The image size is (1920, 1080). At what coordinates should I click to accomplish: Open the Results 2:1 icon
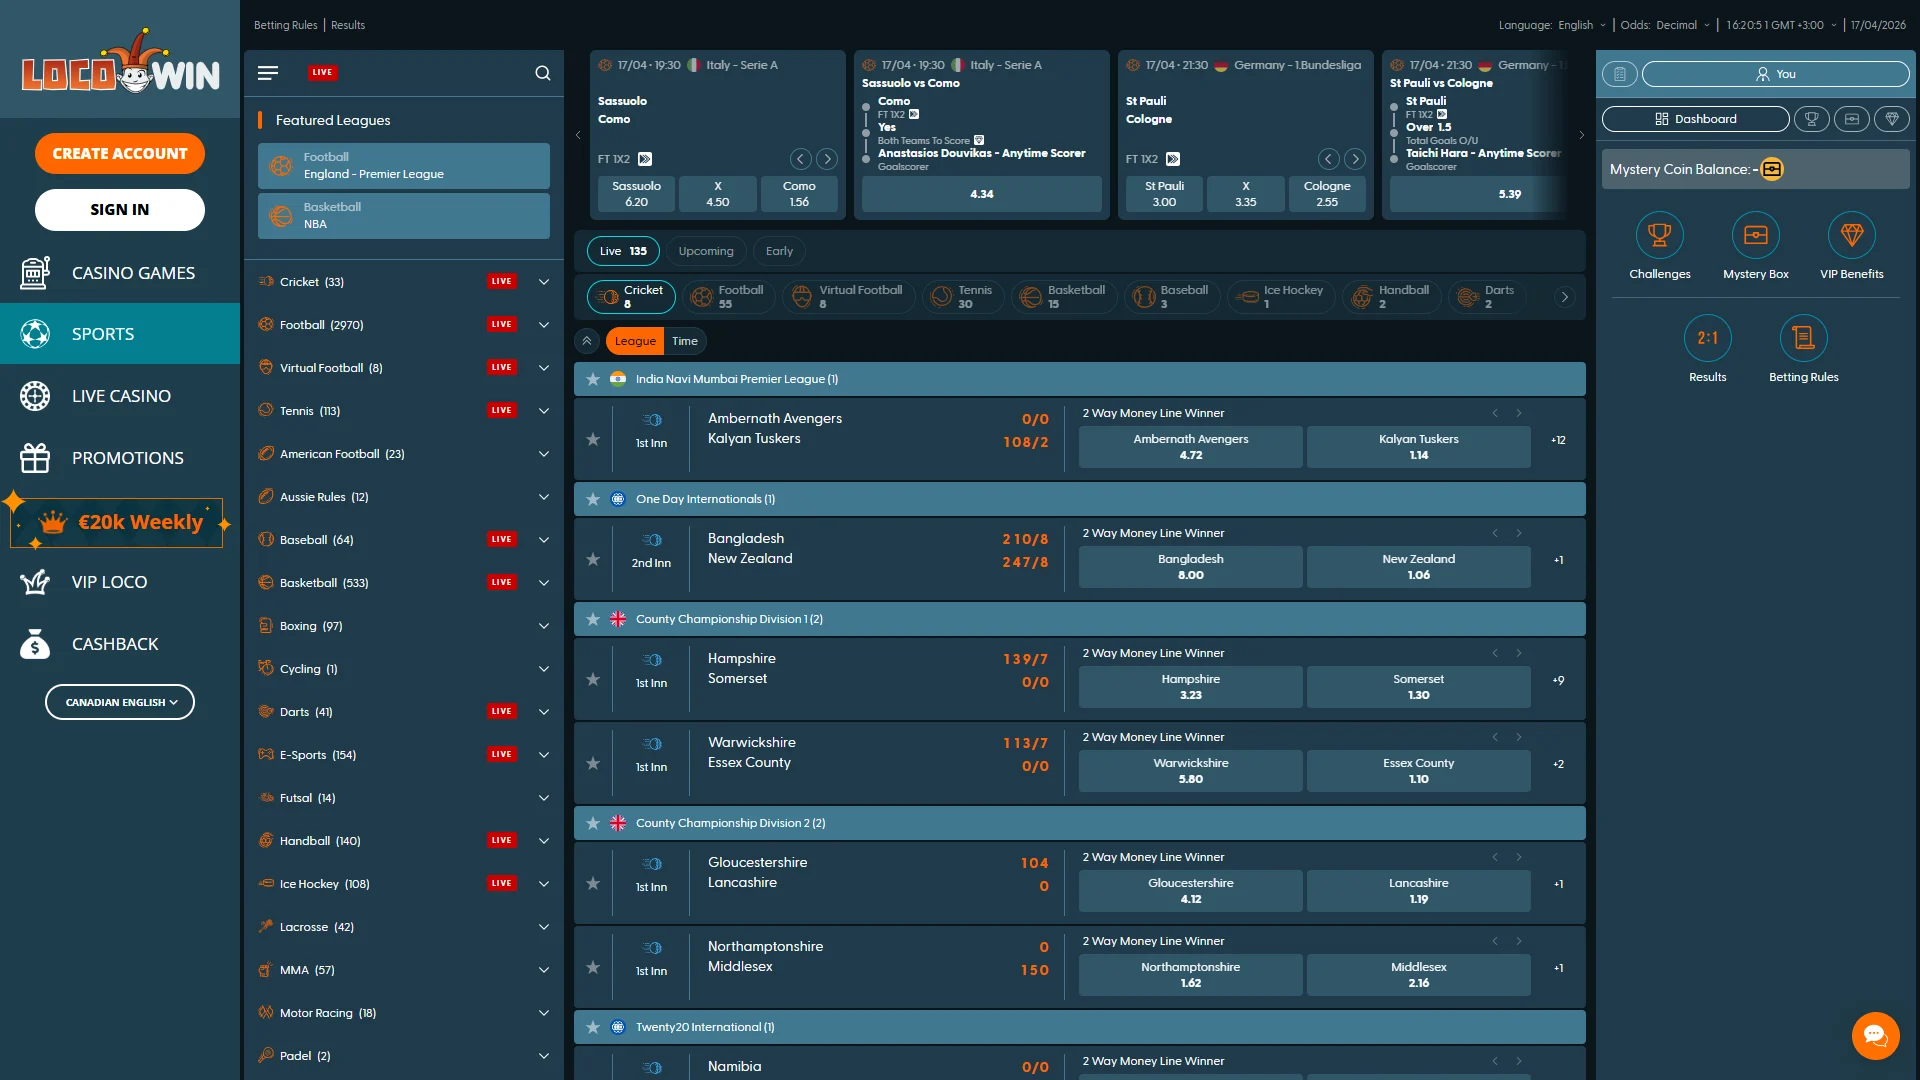(x=1708, y=339)
